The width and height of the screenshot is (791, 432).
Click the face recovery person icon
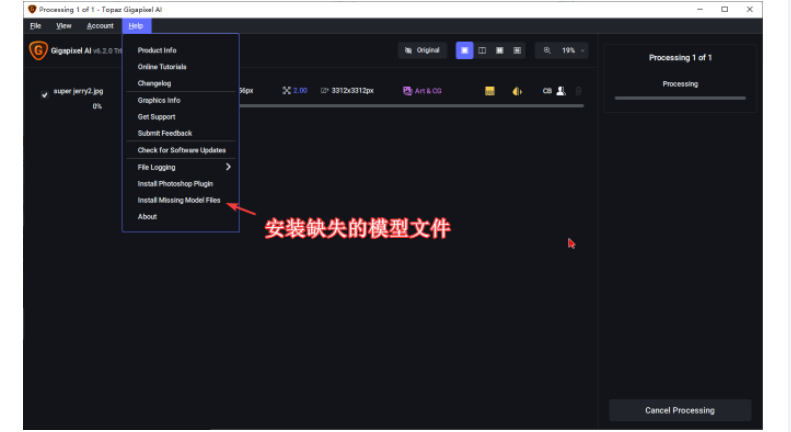point(560,91)
